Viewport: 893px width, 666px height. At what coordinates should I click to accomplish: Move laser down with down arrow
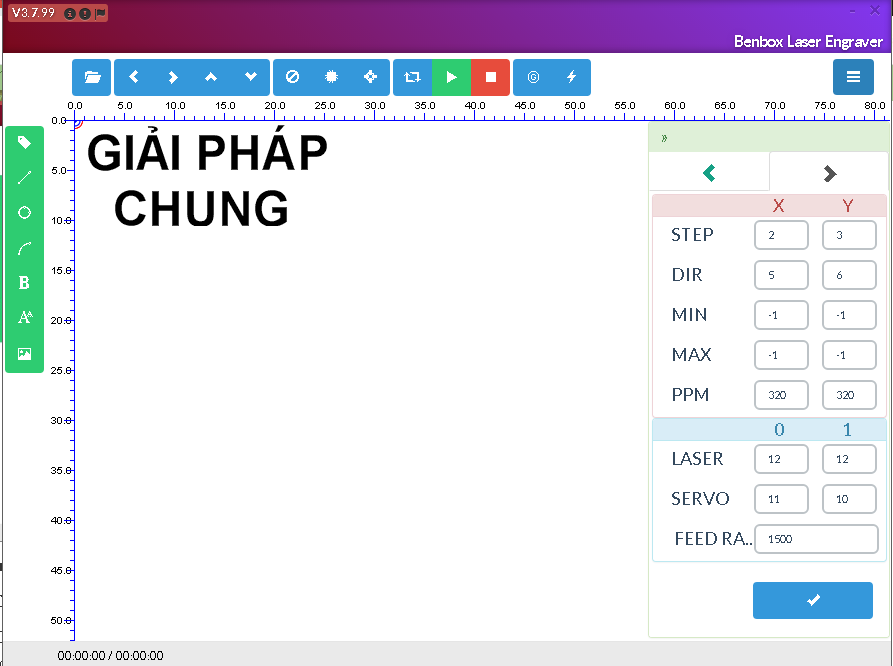(251, 77)
